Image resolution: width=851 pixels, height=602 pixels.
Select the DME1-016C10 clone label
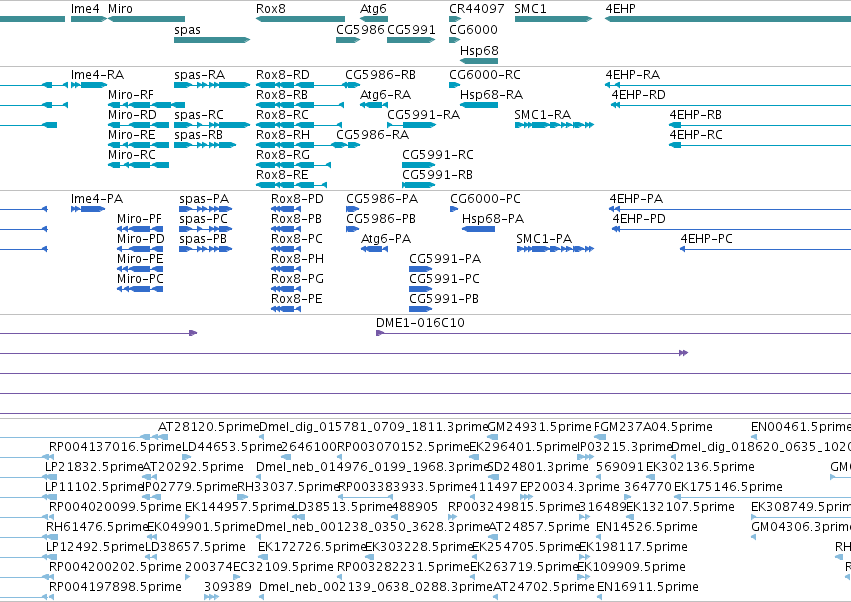(420, 323)
